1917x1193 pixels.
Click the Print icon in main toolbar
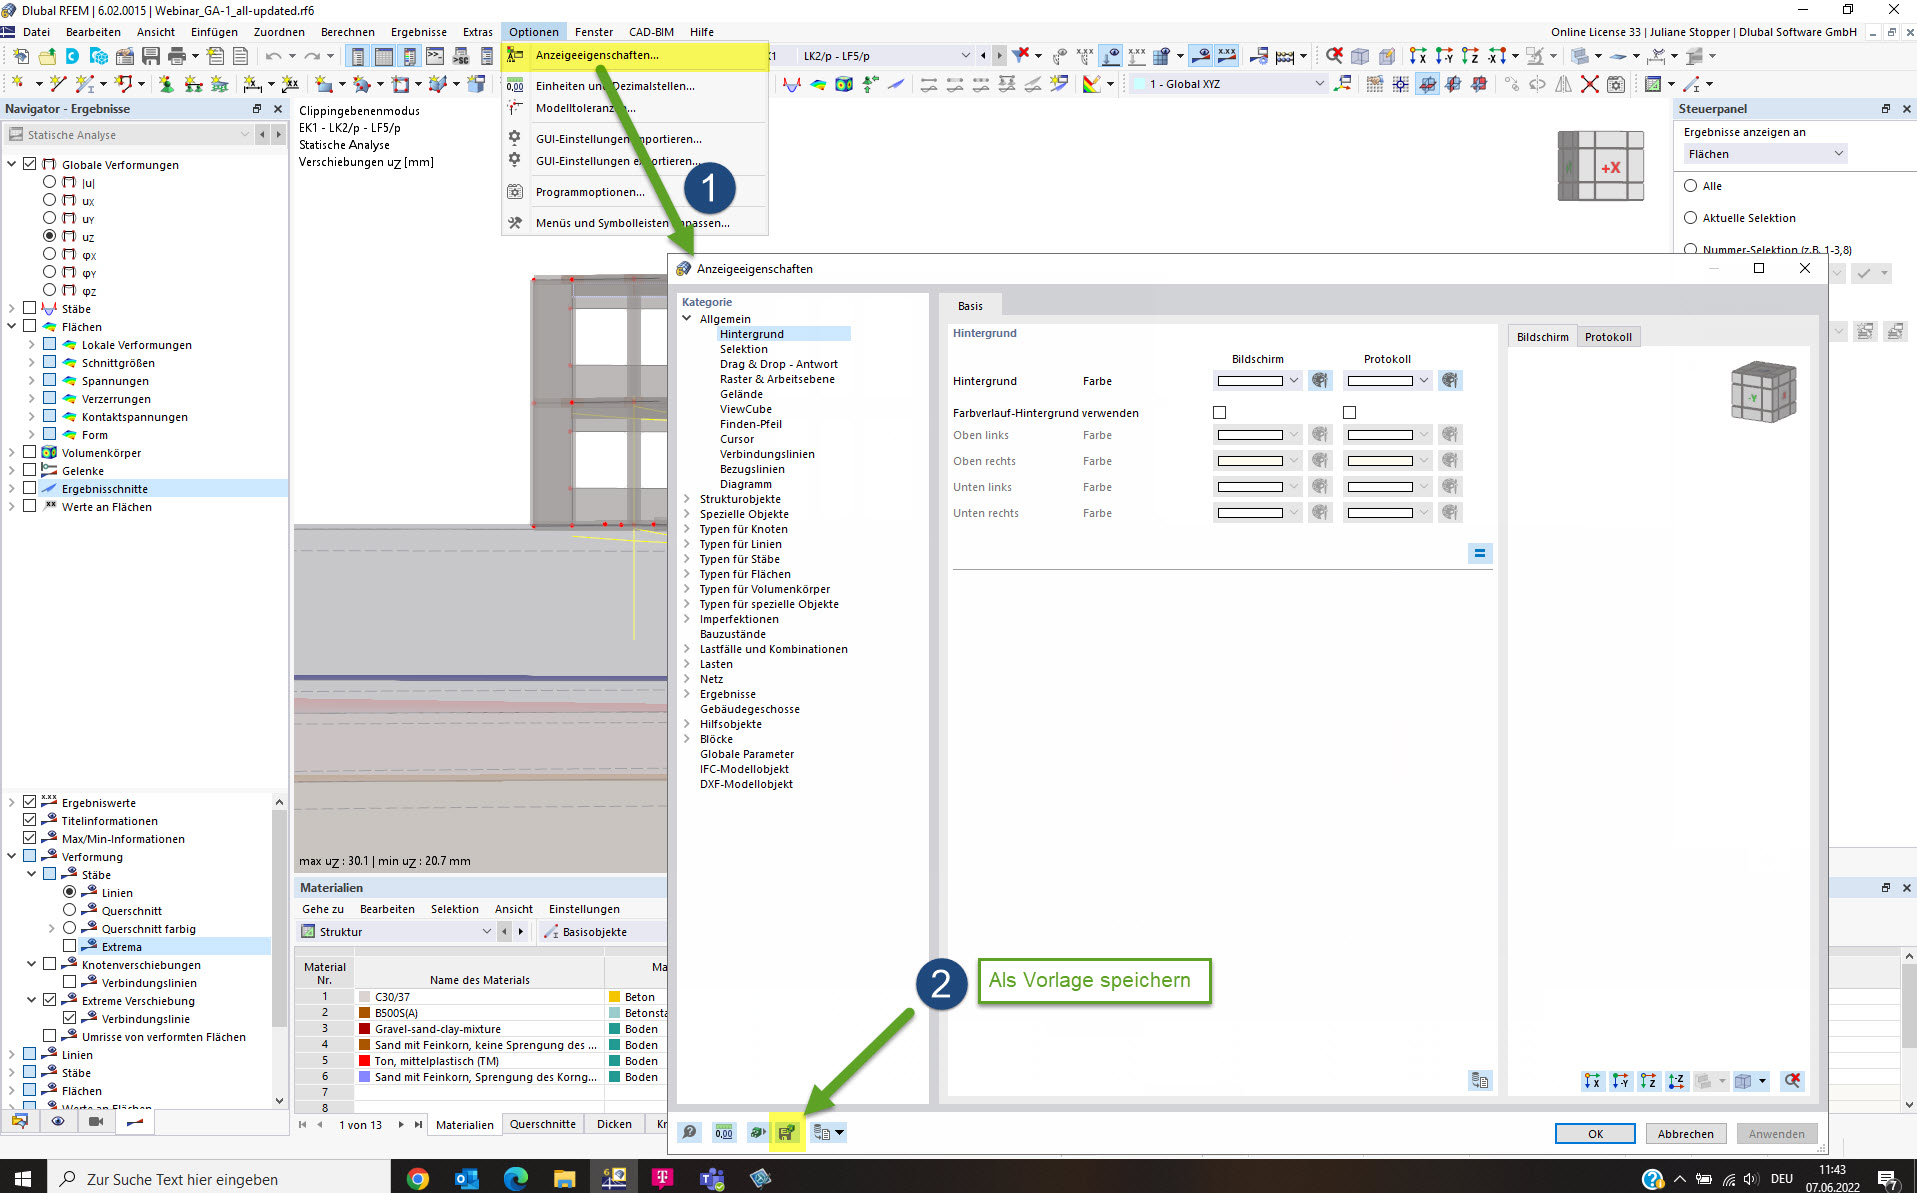click(177, 56)
